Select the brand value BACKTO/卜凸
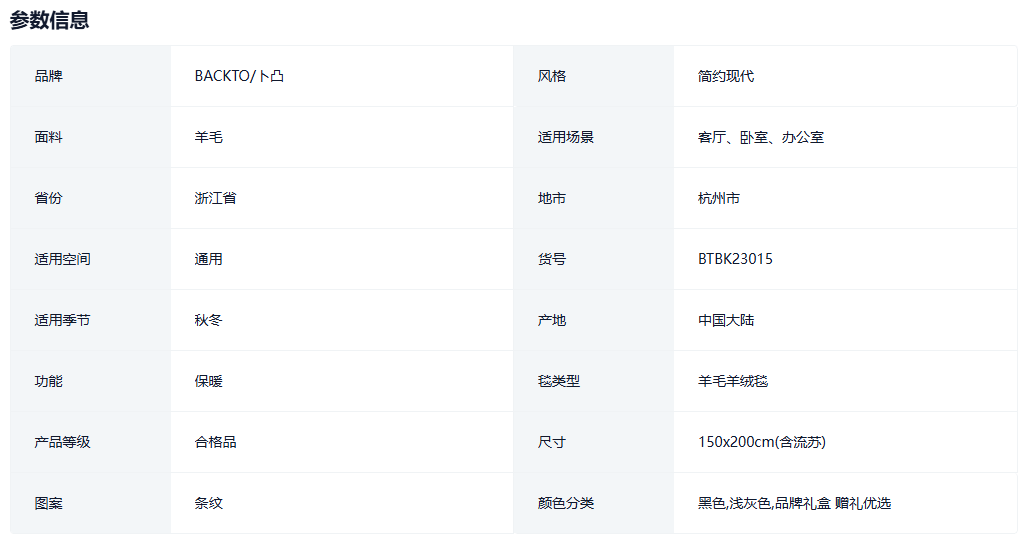The height and width of the screenshot is (544, 1024). (239, 76)
